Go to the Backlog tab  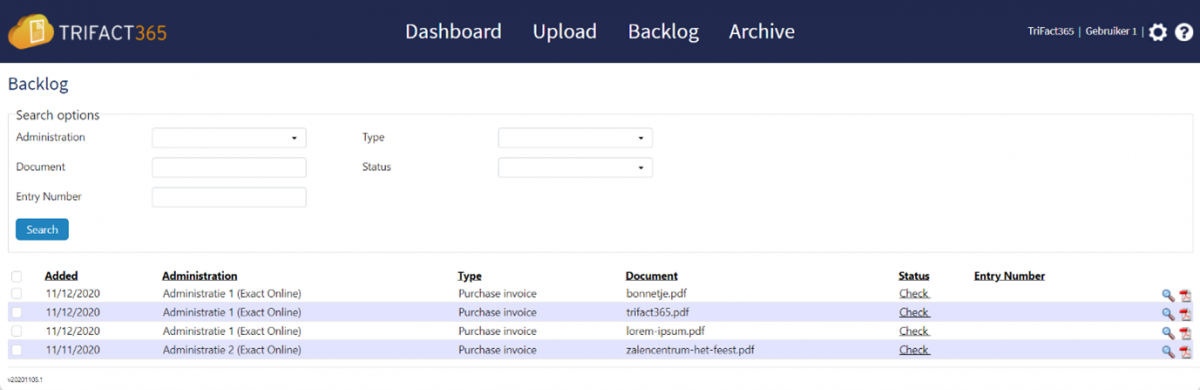(663, 32)
